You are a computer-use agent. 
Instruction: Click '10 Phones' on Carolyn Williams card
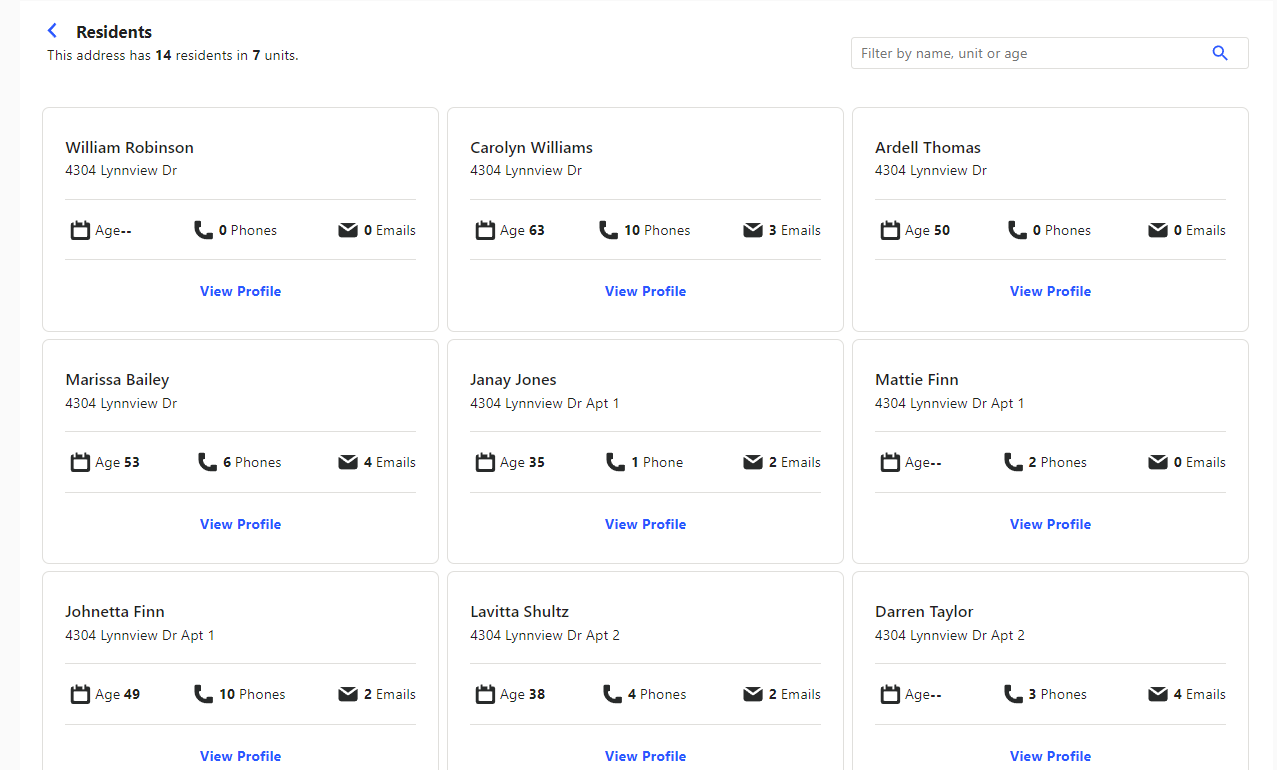pos(657,230)
